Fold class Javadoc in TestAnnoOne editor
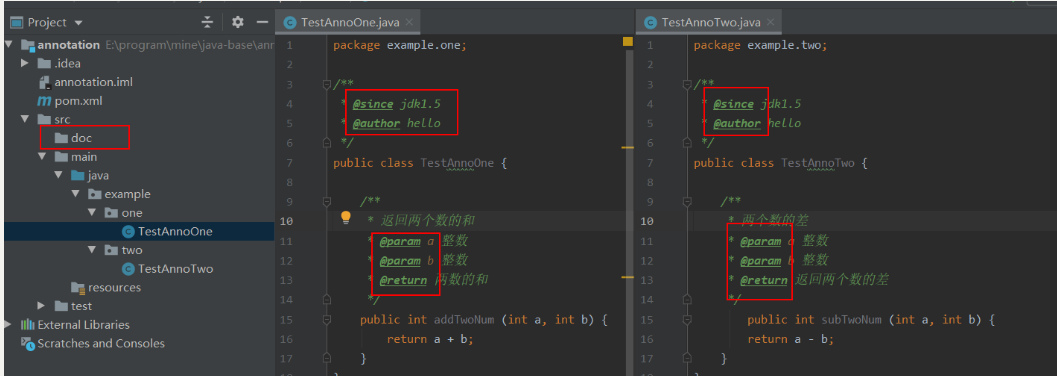 tap(327, 84)
